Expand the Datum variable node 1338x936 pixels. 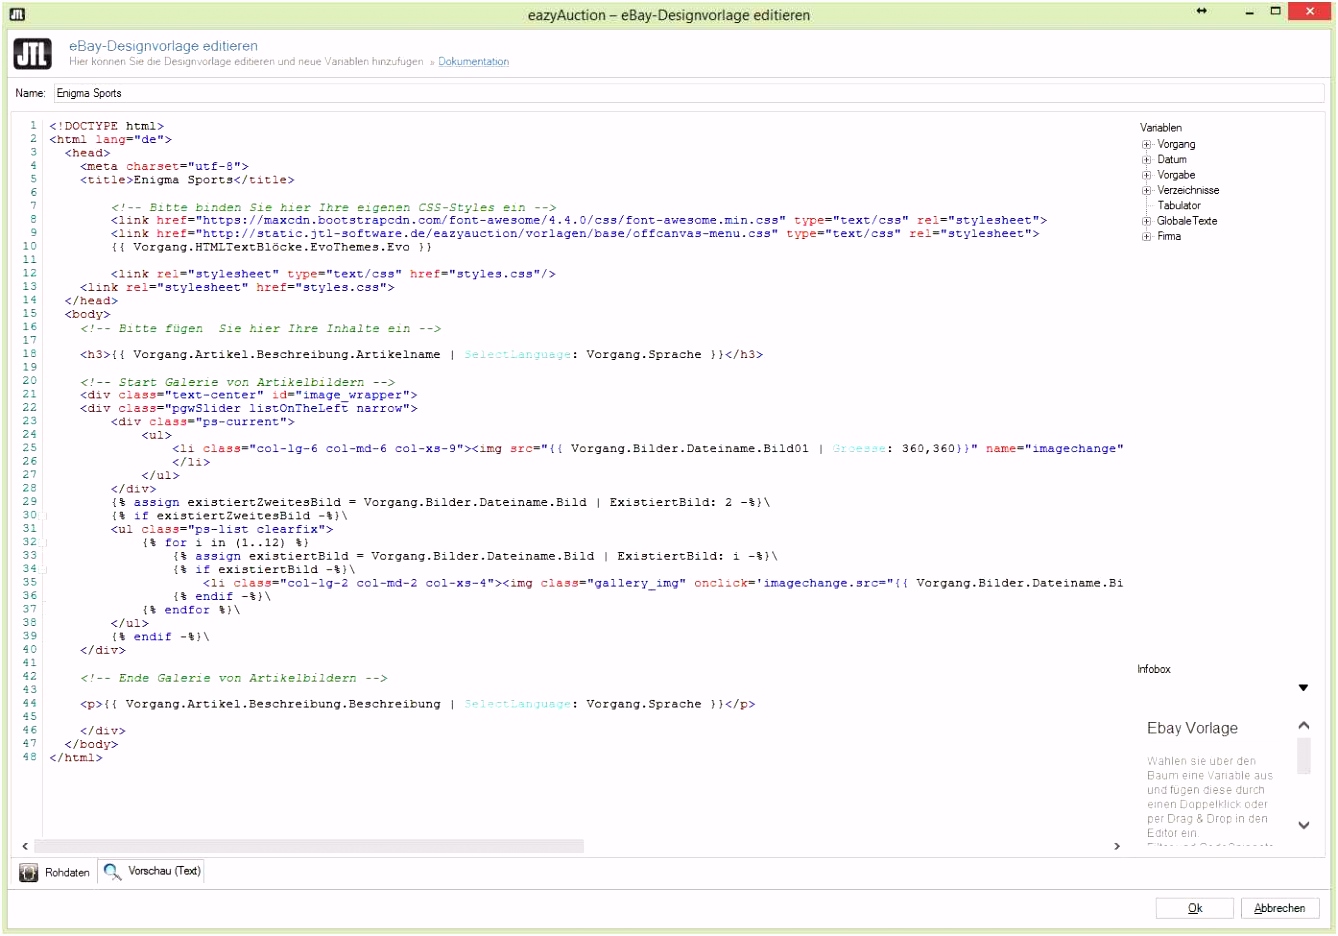point(1147,160)
